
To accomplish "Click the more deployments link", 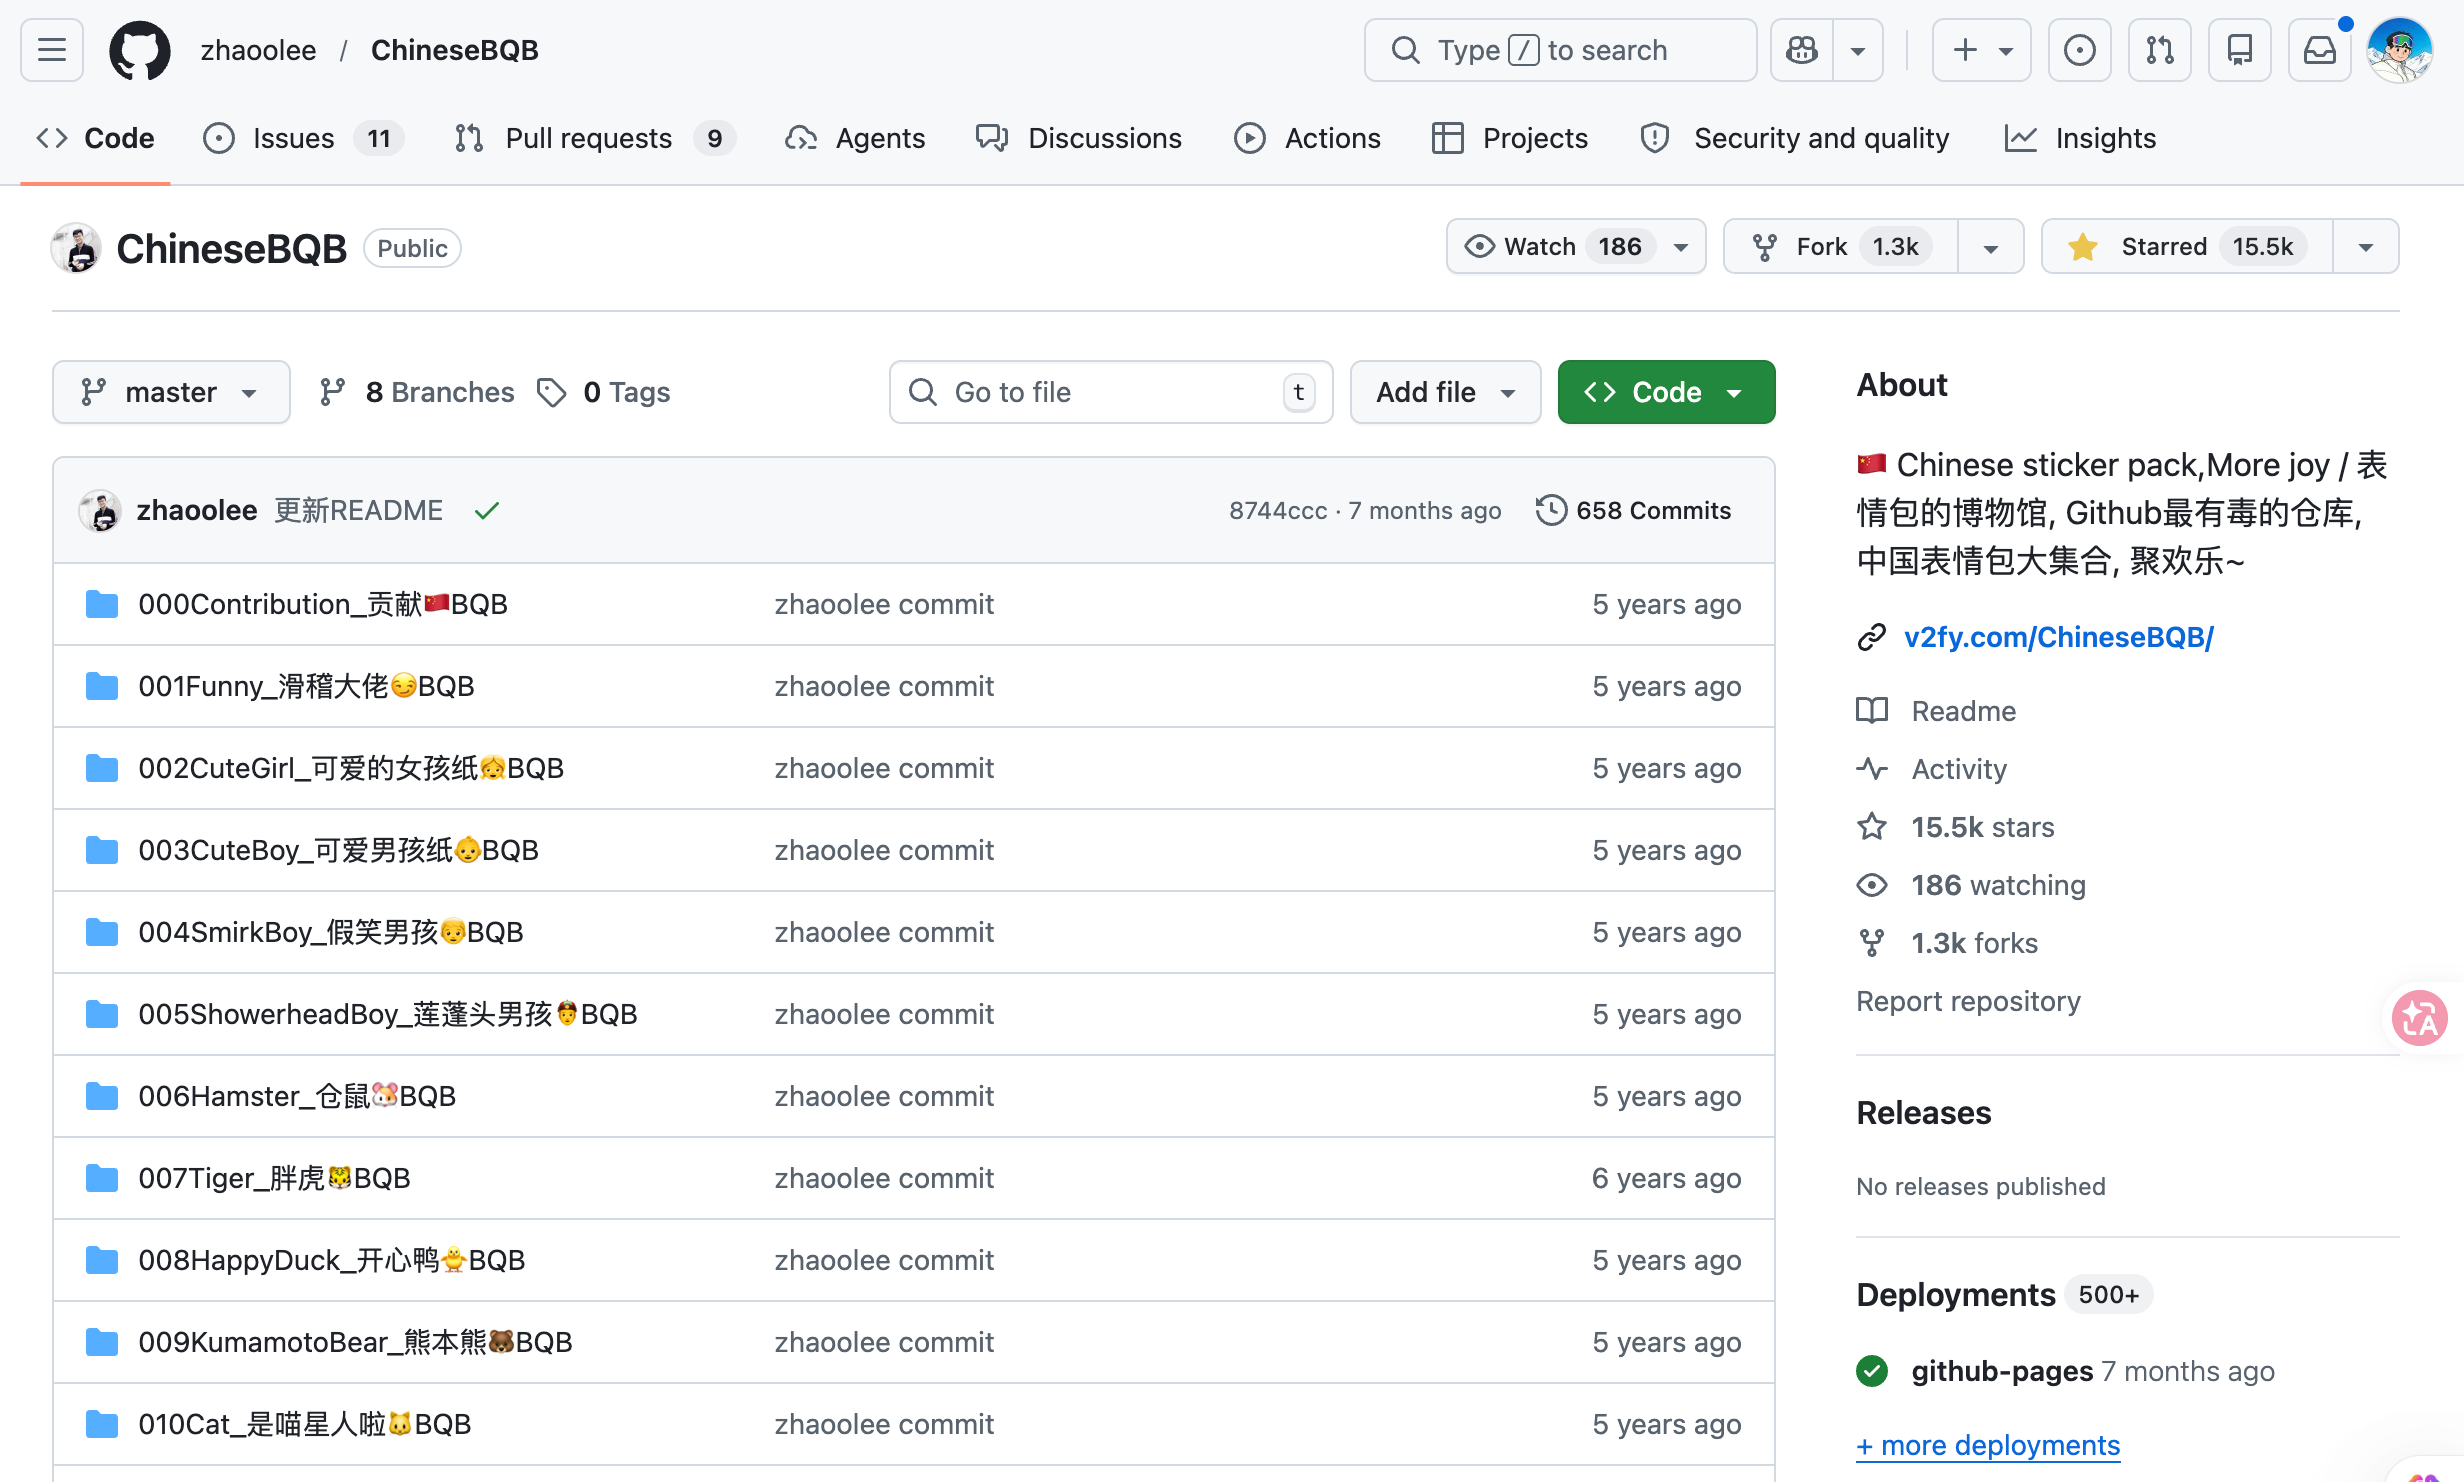I will tap(1988, 1445).
